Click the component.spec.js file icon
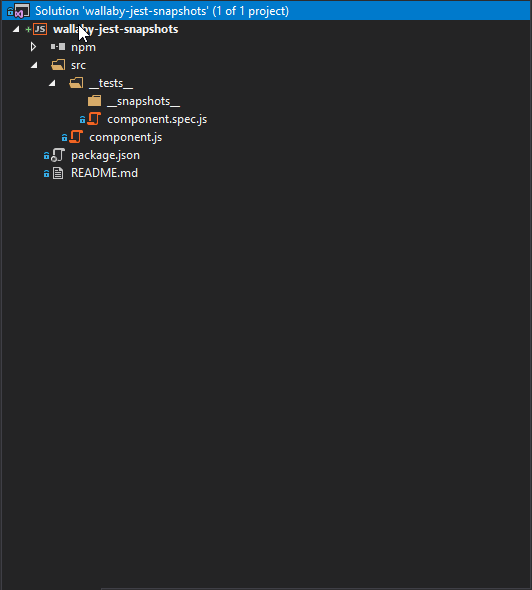Viewport: 532px width, 590px height. 94,119
